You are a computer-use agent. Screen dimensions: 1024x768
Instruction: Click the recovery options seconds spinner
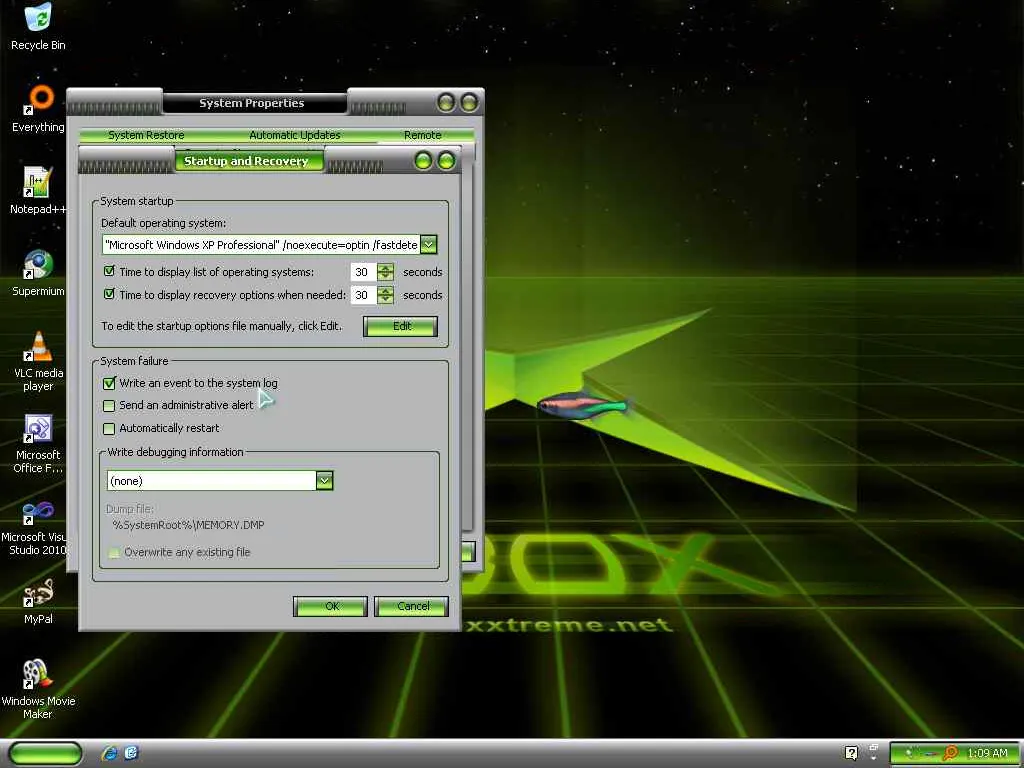point(385,295)
